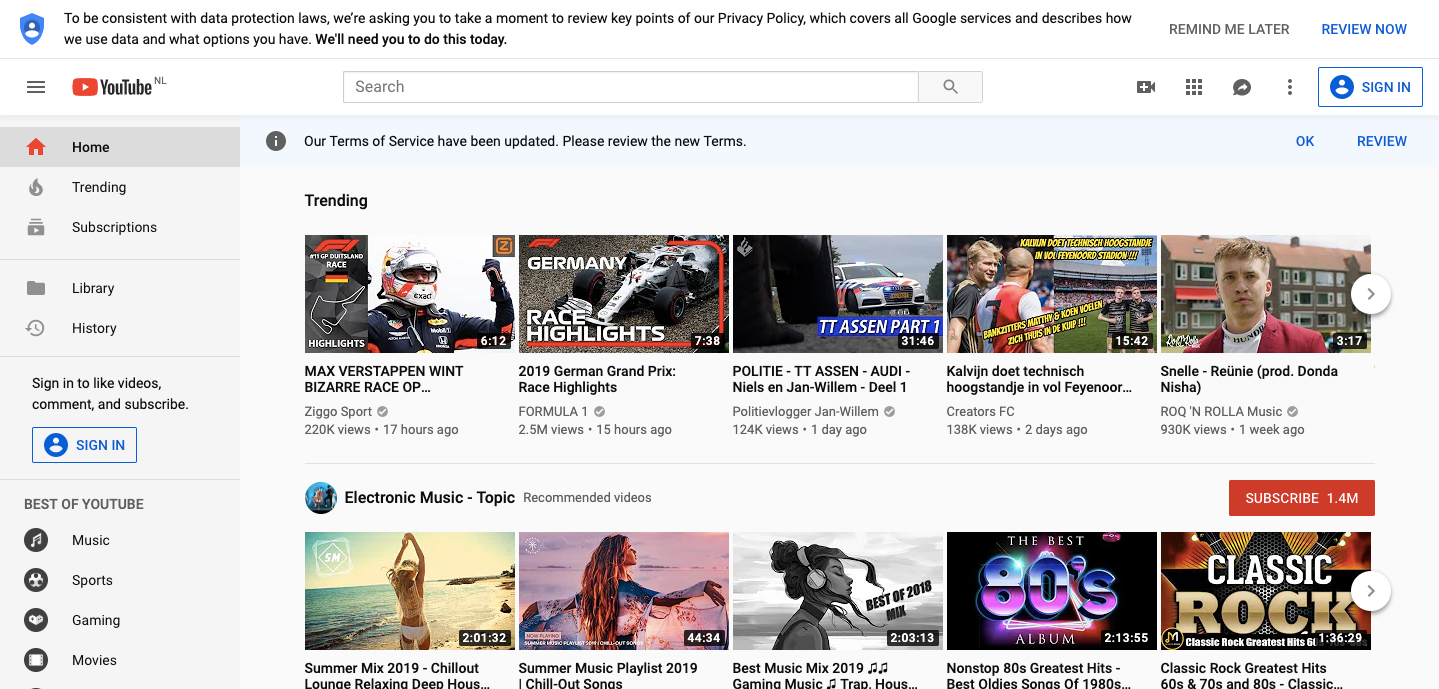Click the Trending section heading

pyautogui.click(x=336, y=200)
